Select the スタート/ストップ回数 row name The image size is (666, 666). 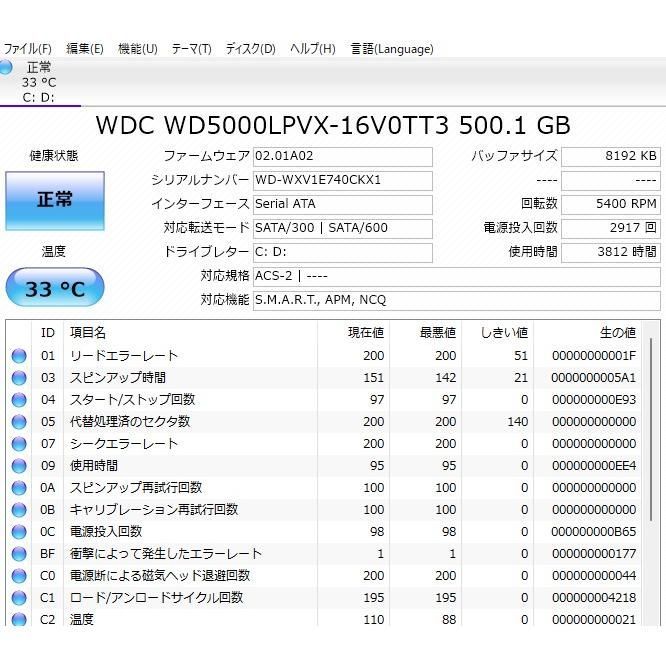132,400
